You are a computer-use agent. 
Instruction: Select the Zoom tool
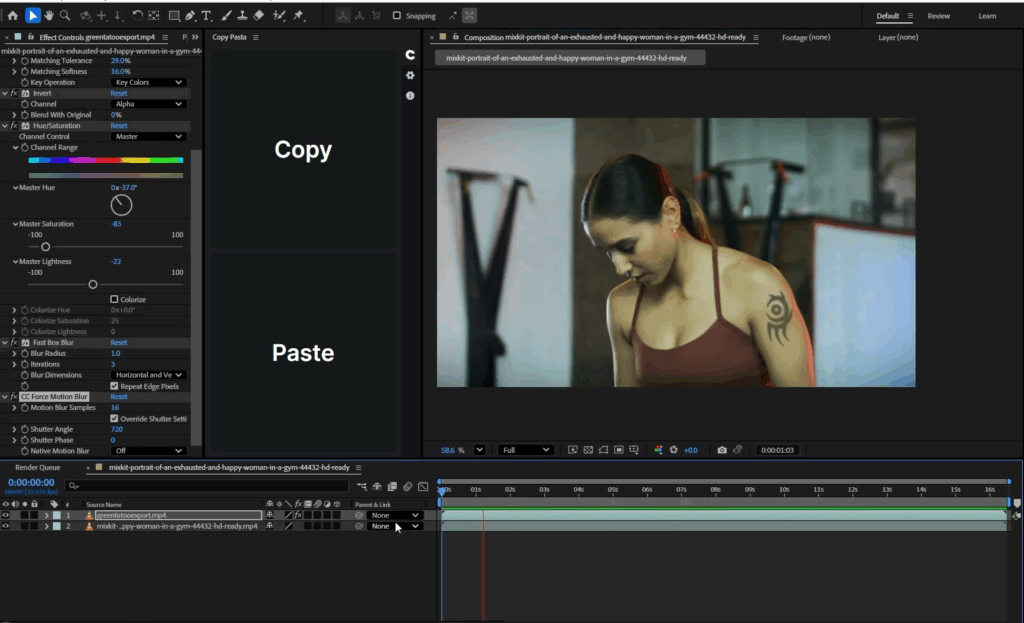[64, 15]
